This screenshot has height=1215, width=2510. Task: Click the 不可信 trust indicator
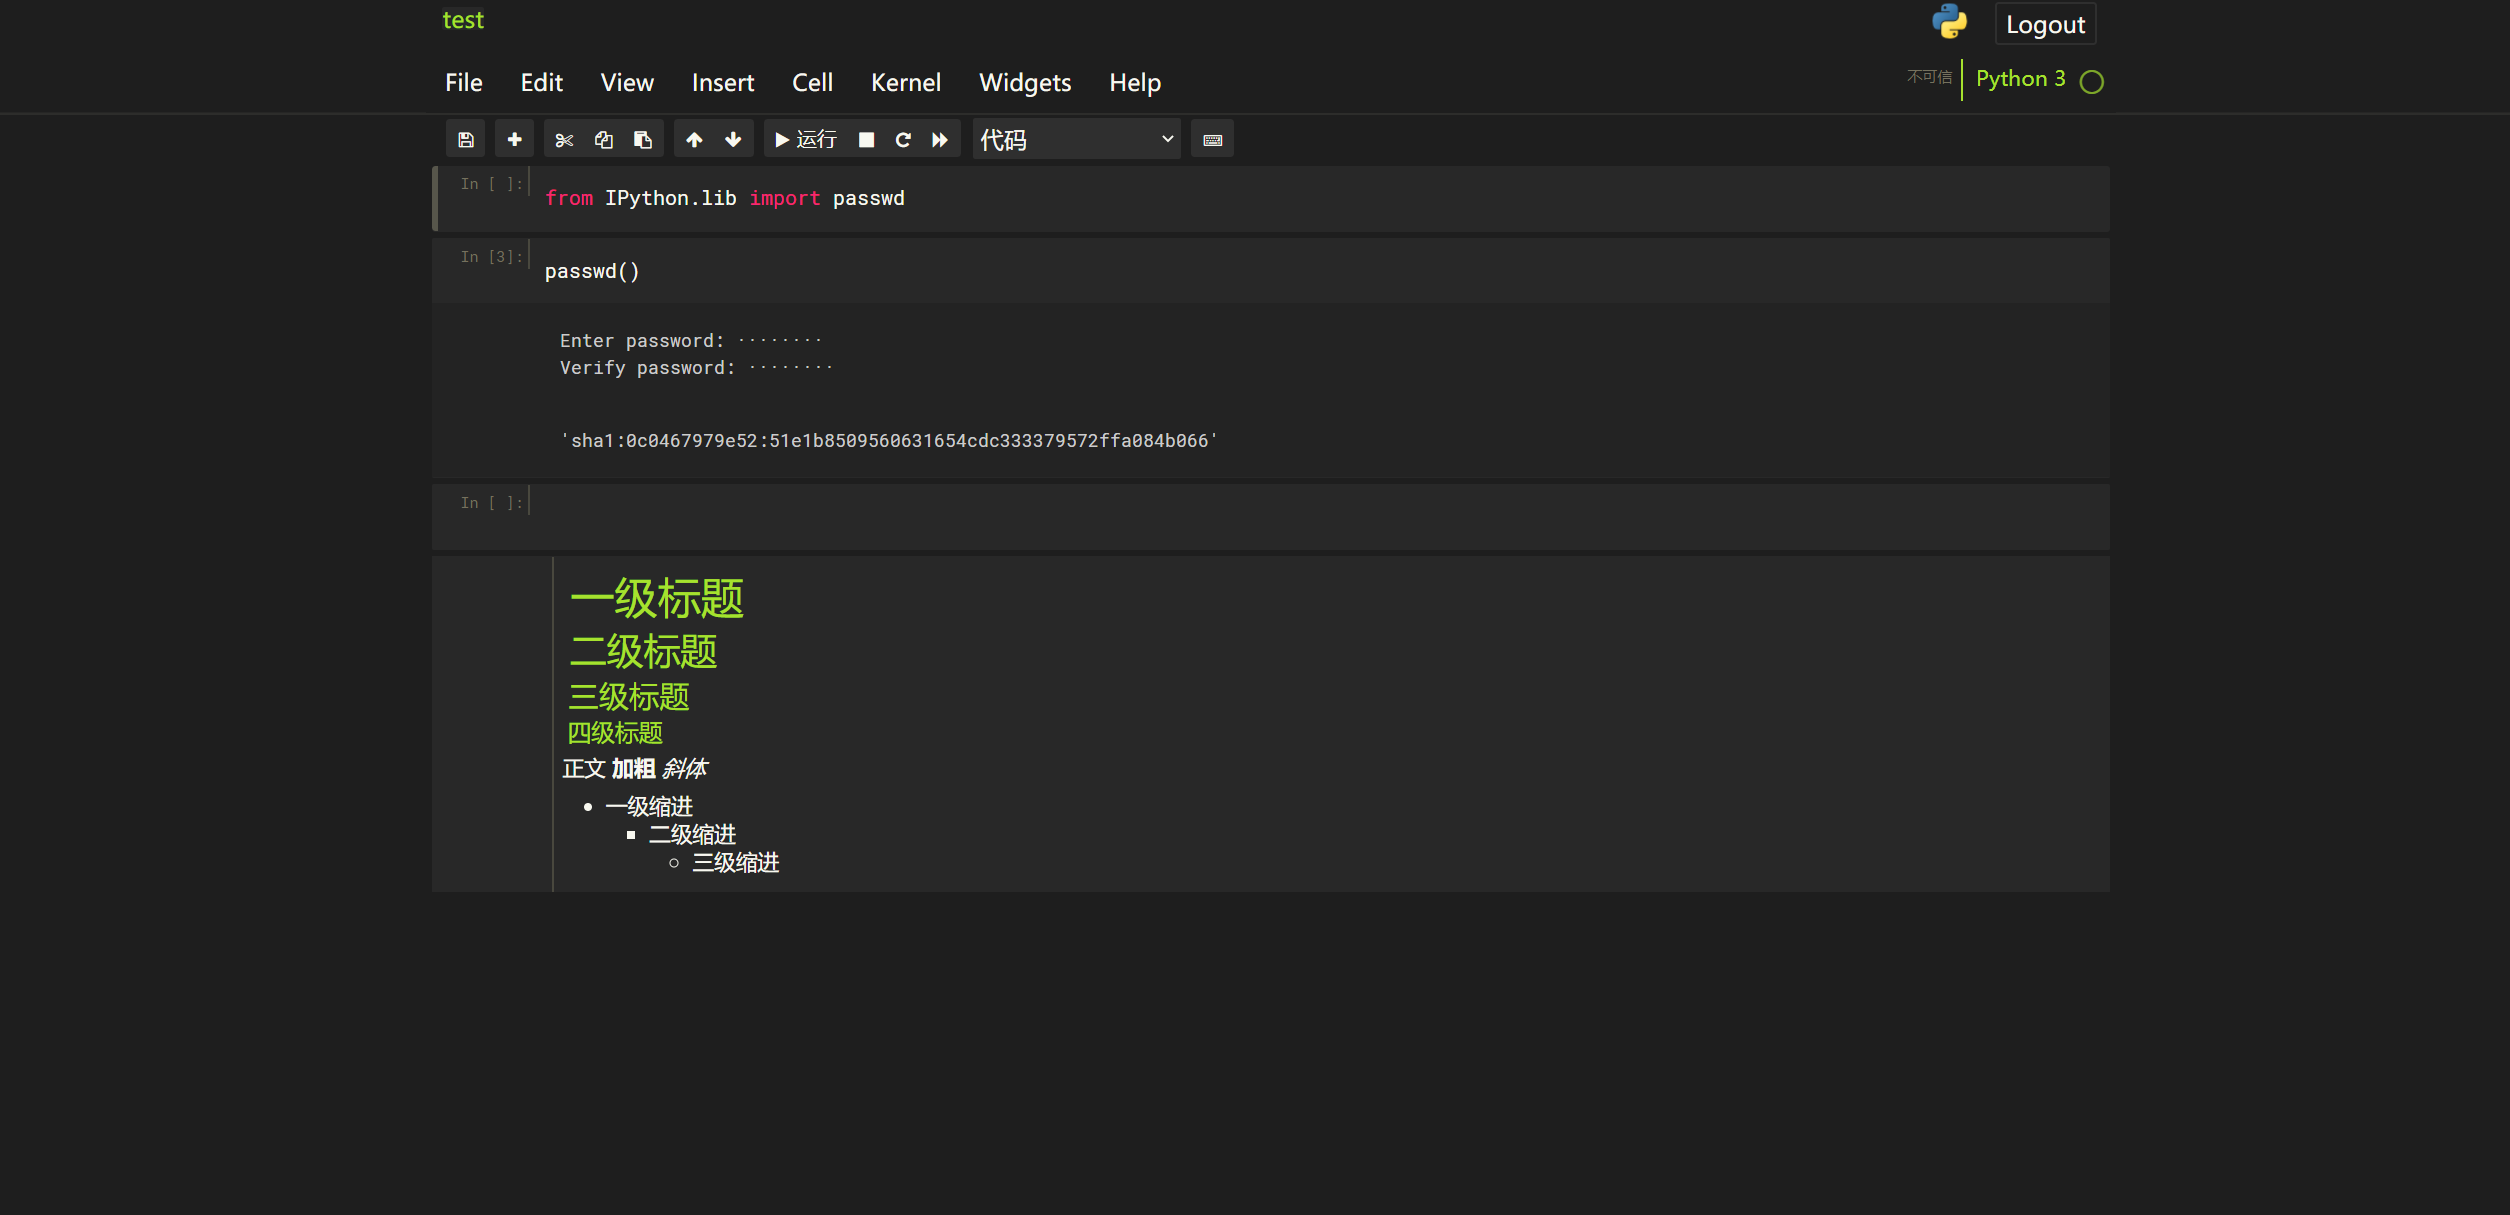(1928, 78)
